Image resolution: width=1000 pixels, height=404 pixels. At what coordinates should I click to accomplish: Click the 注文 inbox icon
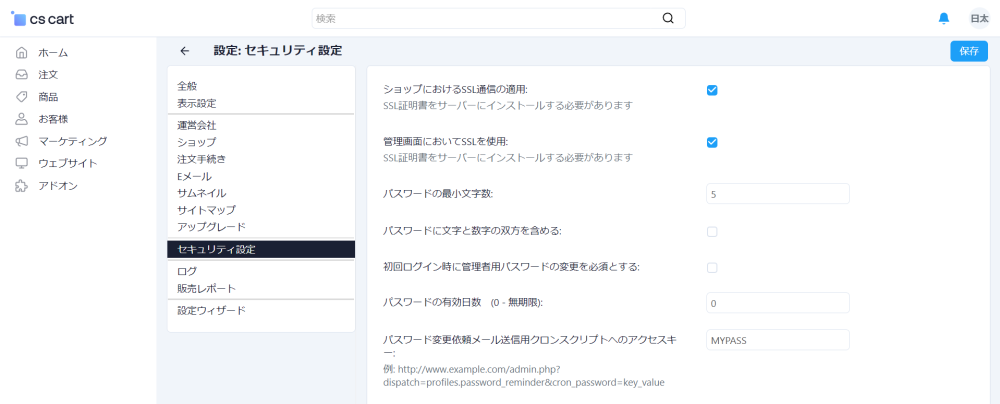22,75
